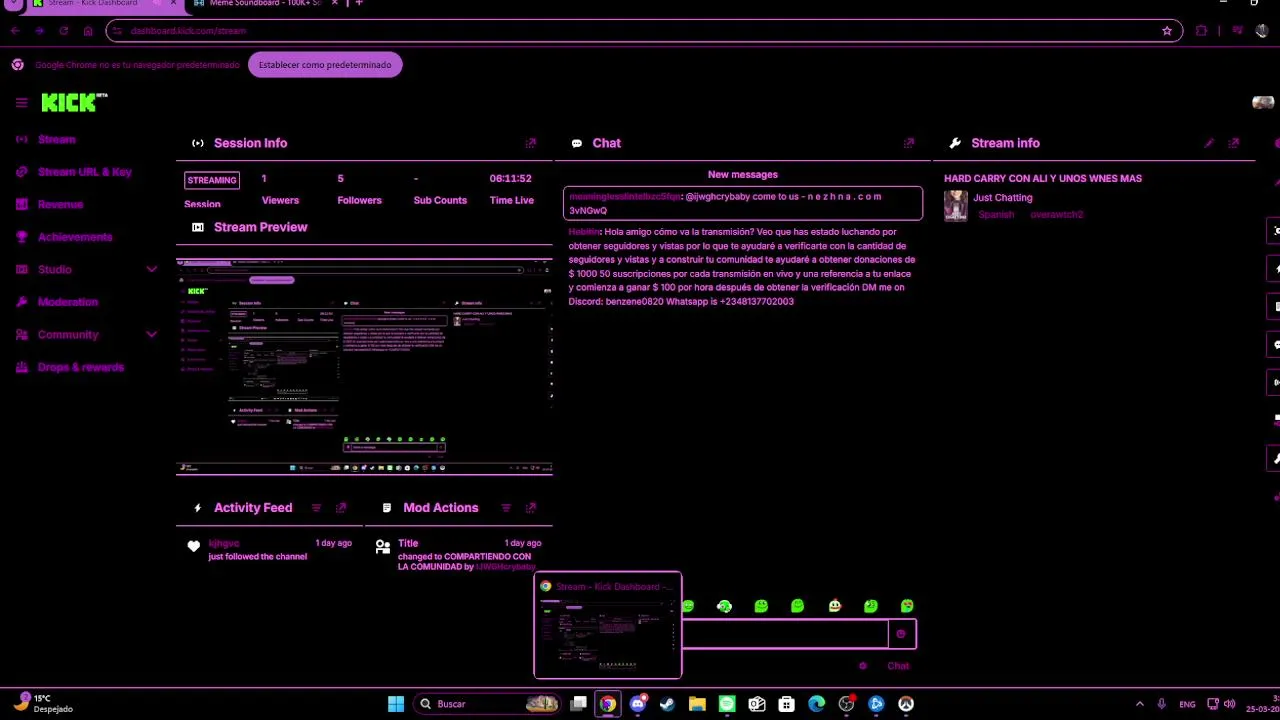This screenshot has height=720, width=1280.
Task: Reload the page in browser toolbar
Action: pyautogui.click(x=64, y=31)
